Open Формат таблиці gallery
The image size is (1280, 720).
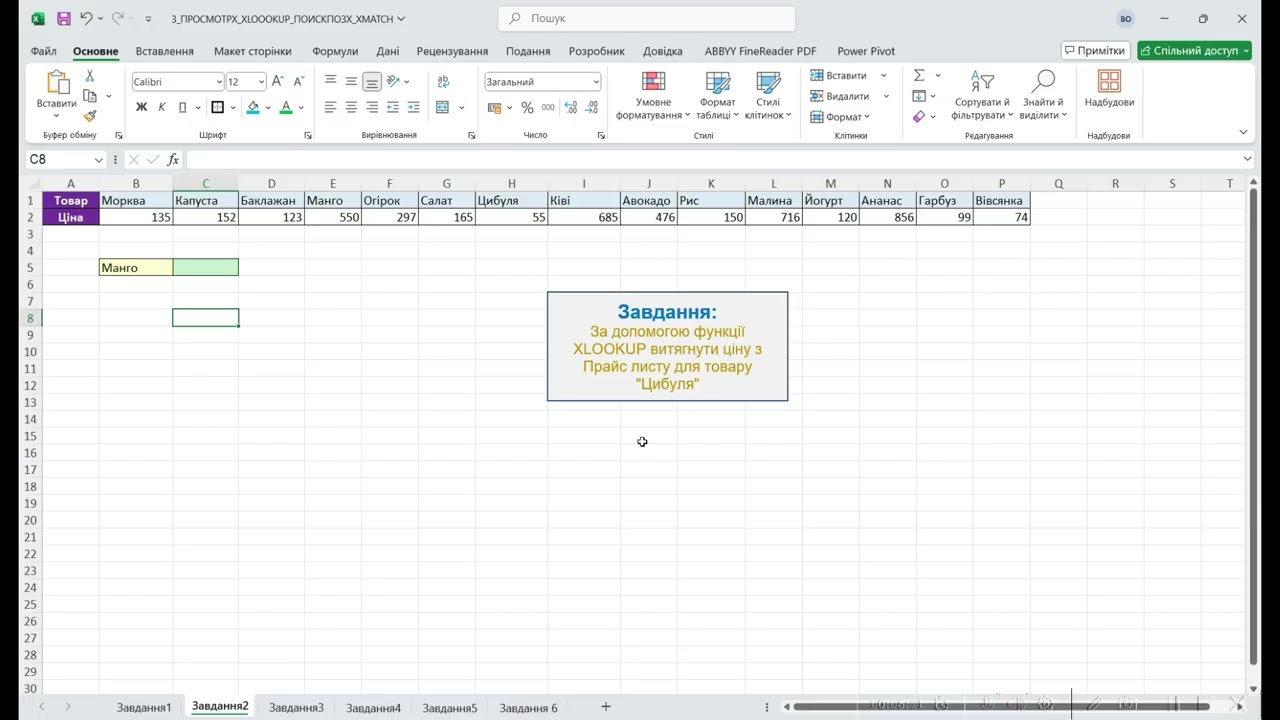click(x=718, y=96)
